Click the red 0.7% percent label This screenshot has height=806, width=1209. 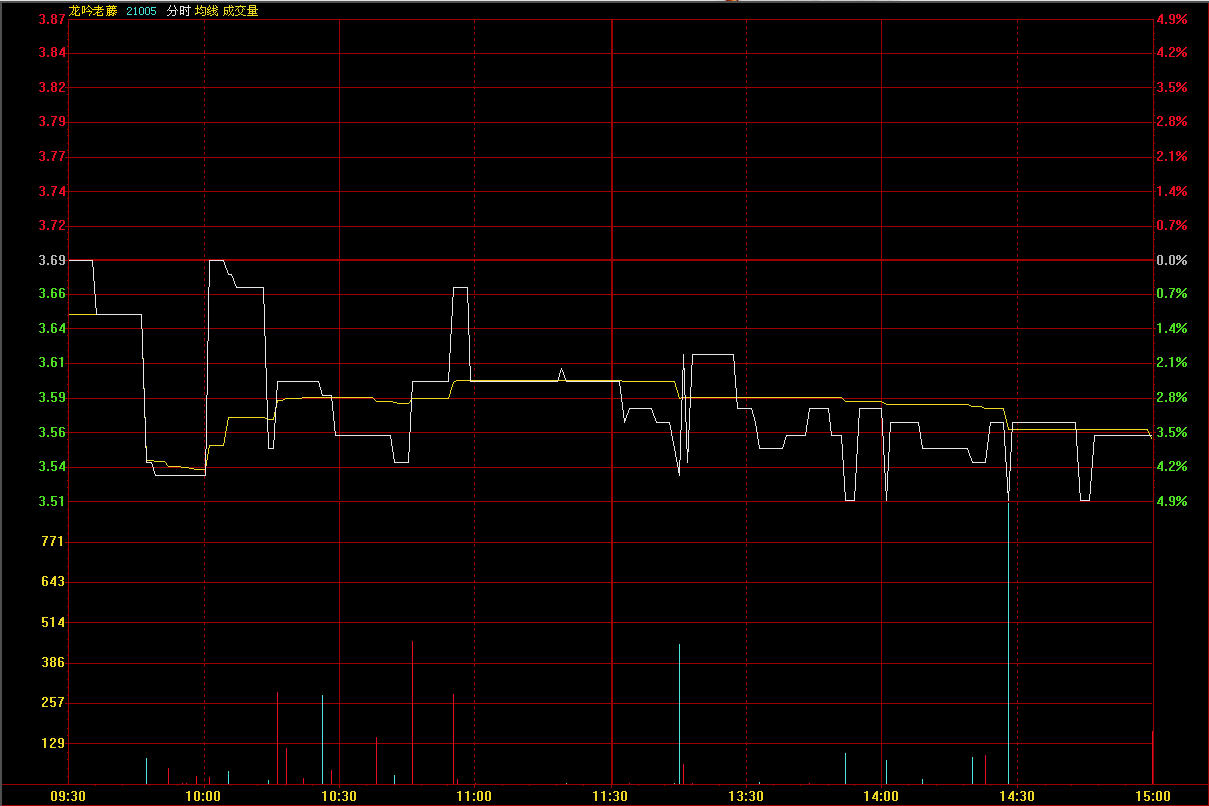click(x=1171, y=226)
